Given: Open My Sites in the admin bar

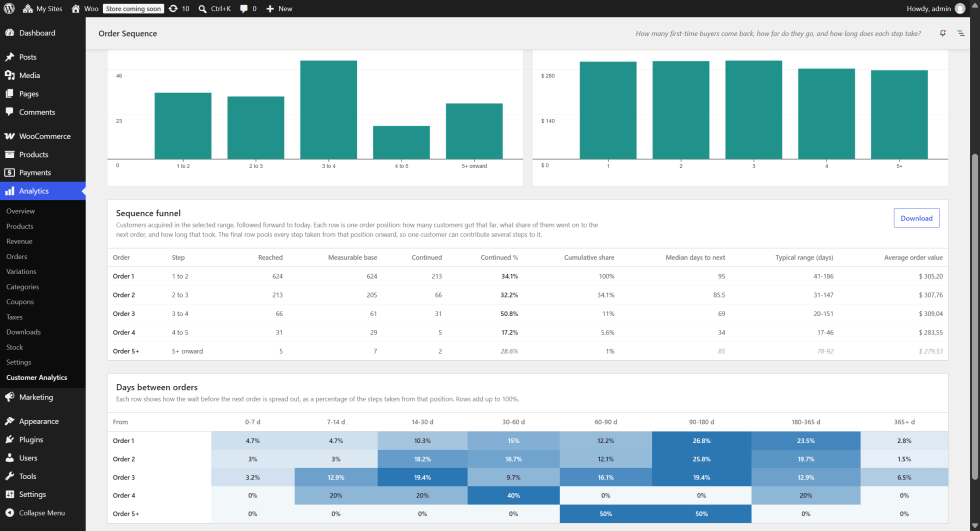Looking at the screenshot, I should [x=42, y=9].
